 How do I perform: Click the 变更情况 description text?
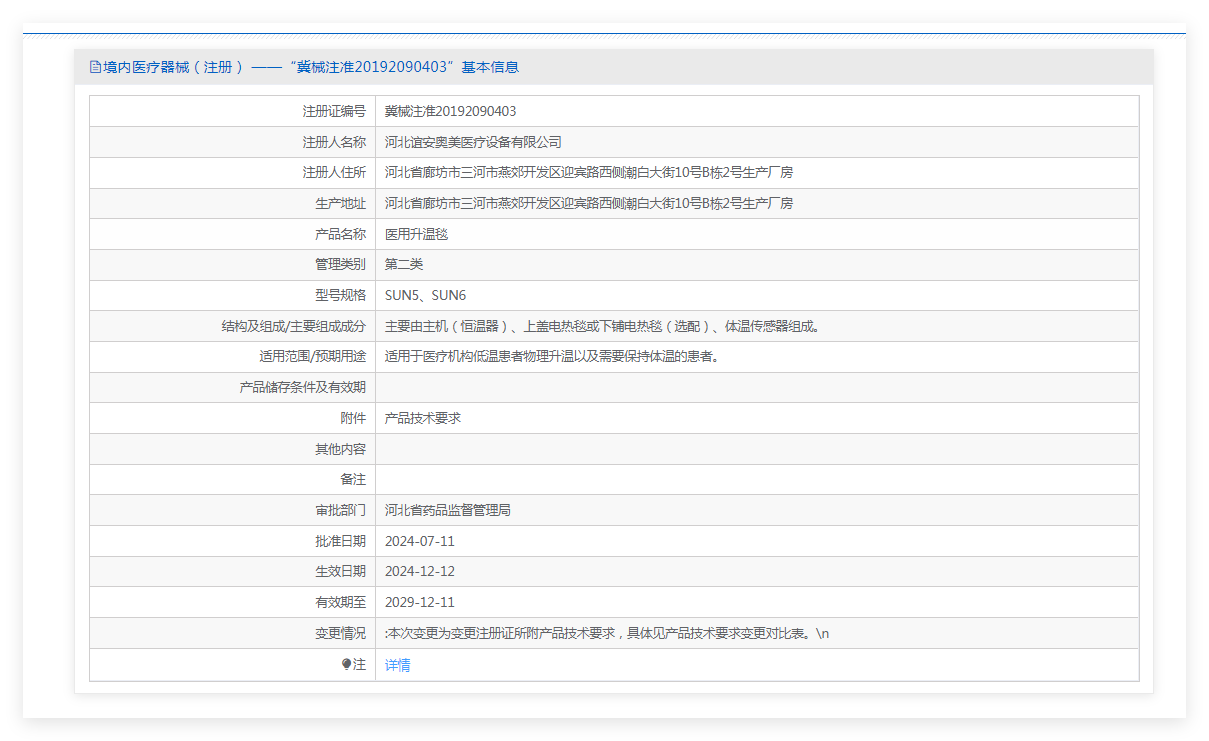[x=606, y=633]
